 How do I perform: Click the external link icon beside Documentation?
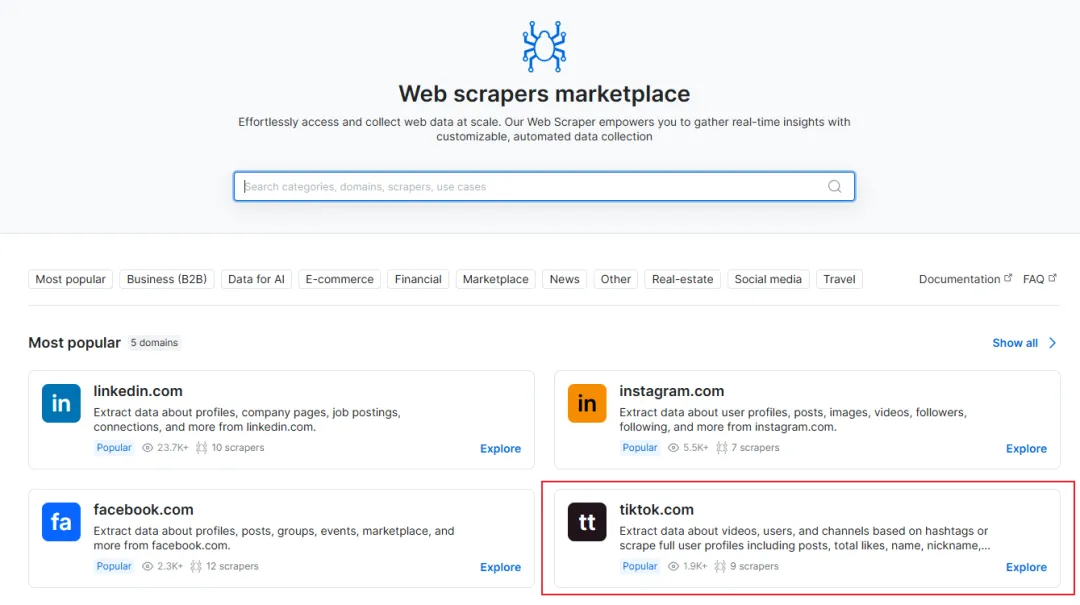coord(1008,278)
